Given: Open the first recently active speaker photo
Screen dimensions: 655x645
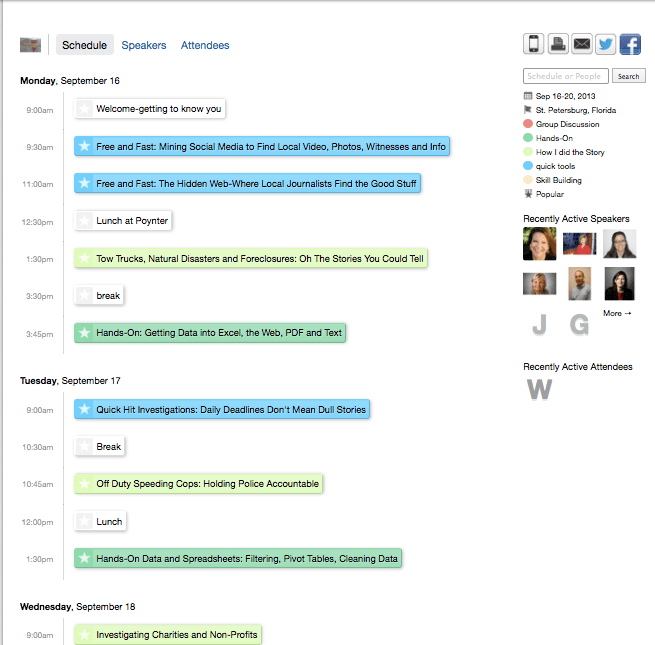Looking at the screenshot, I should click(x=539, y=244).
